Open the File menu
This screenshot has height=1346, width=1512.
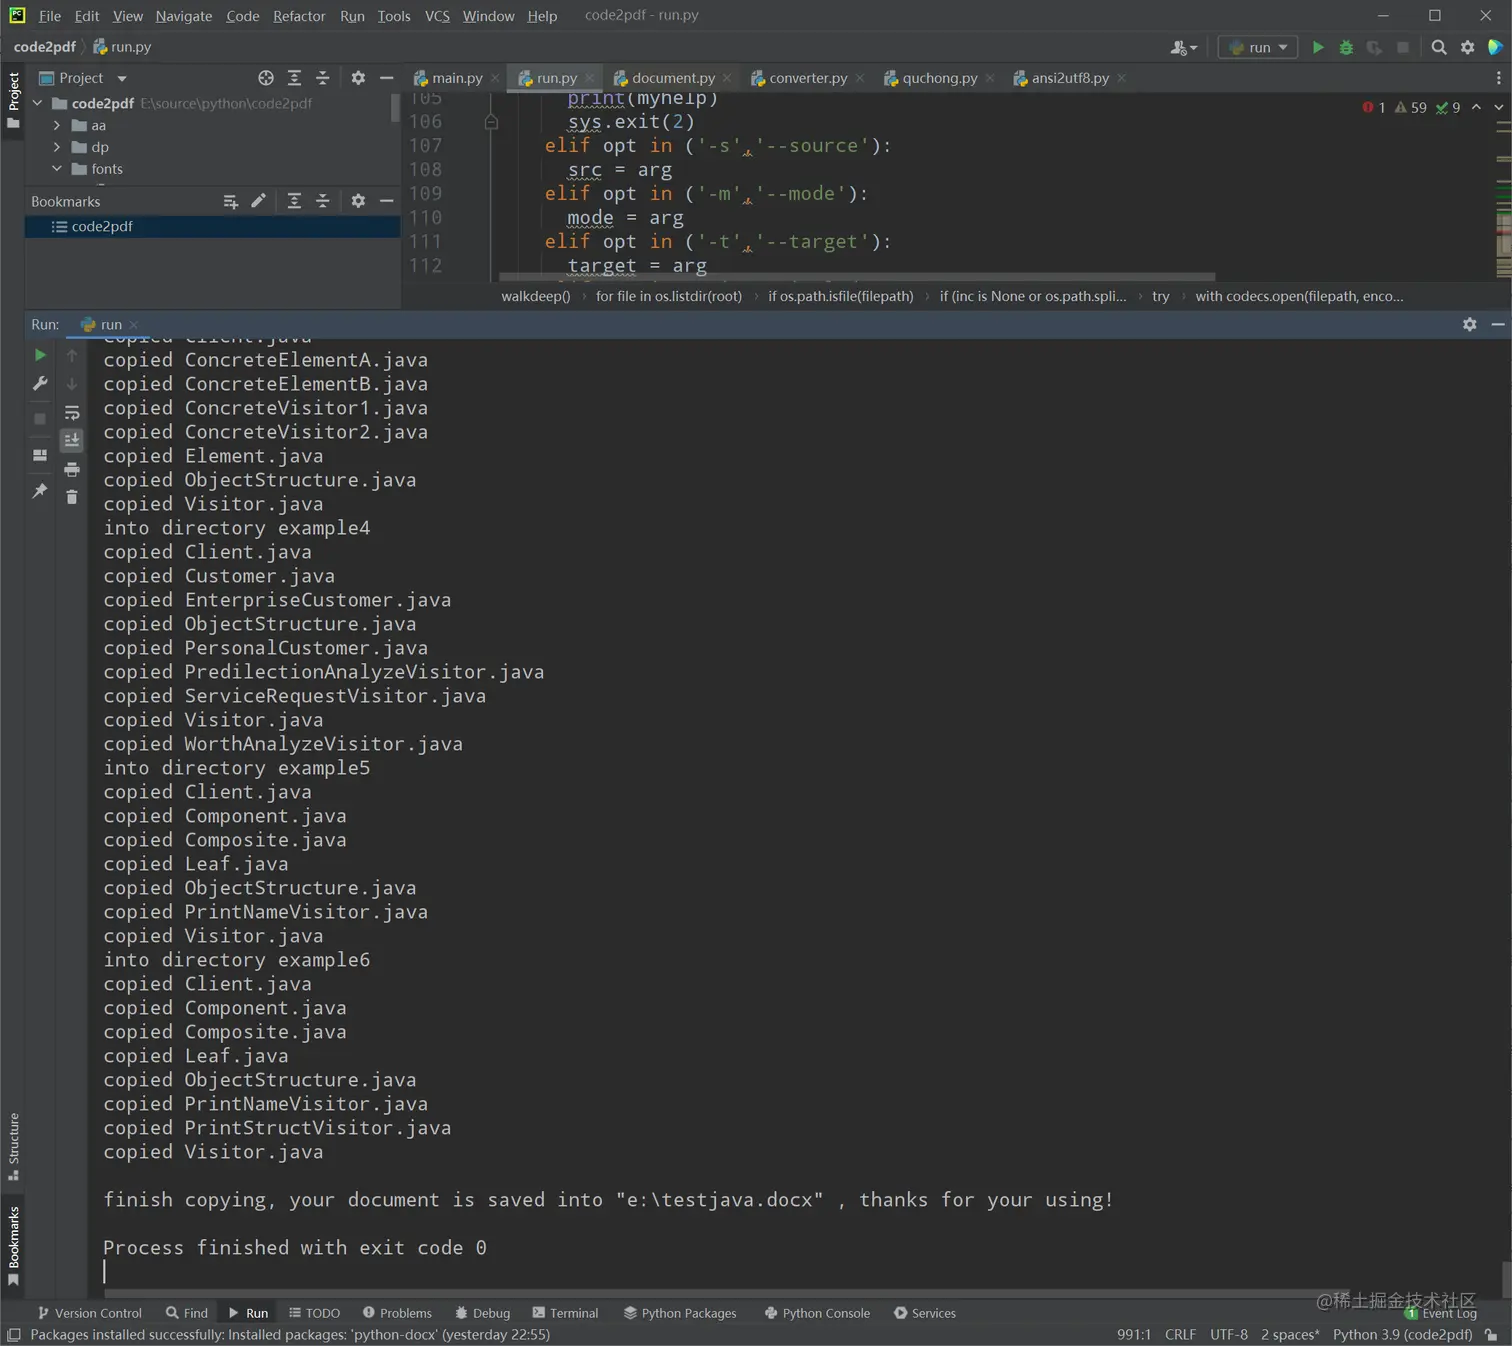click(x=50, y=16)
